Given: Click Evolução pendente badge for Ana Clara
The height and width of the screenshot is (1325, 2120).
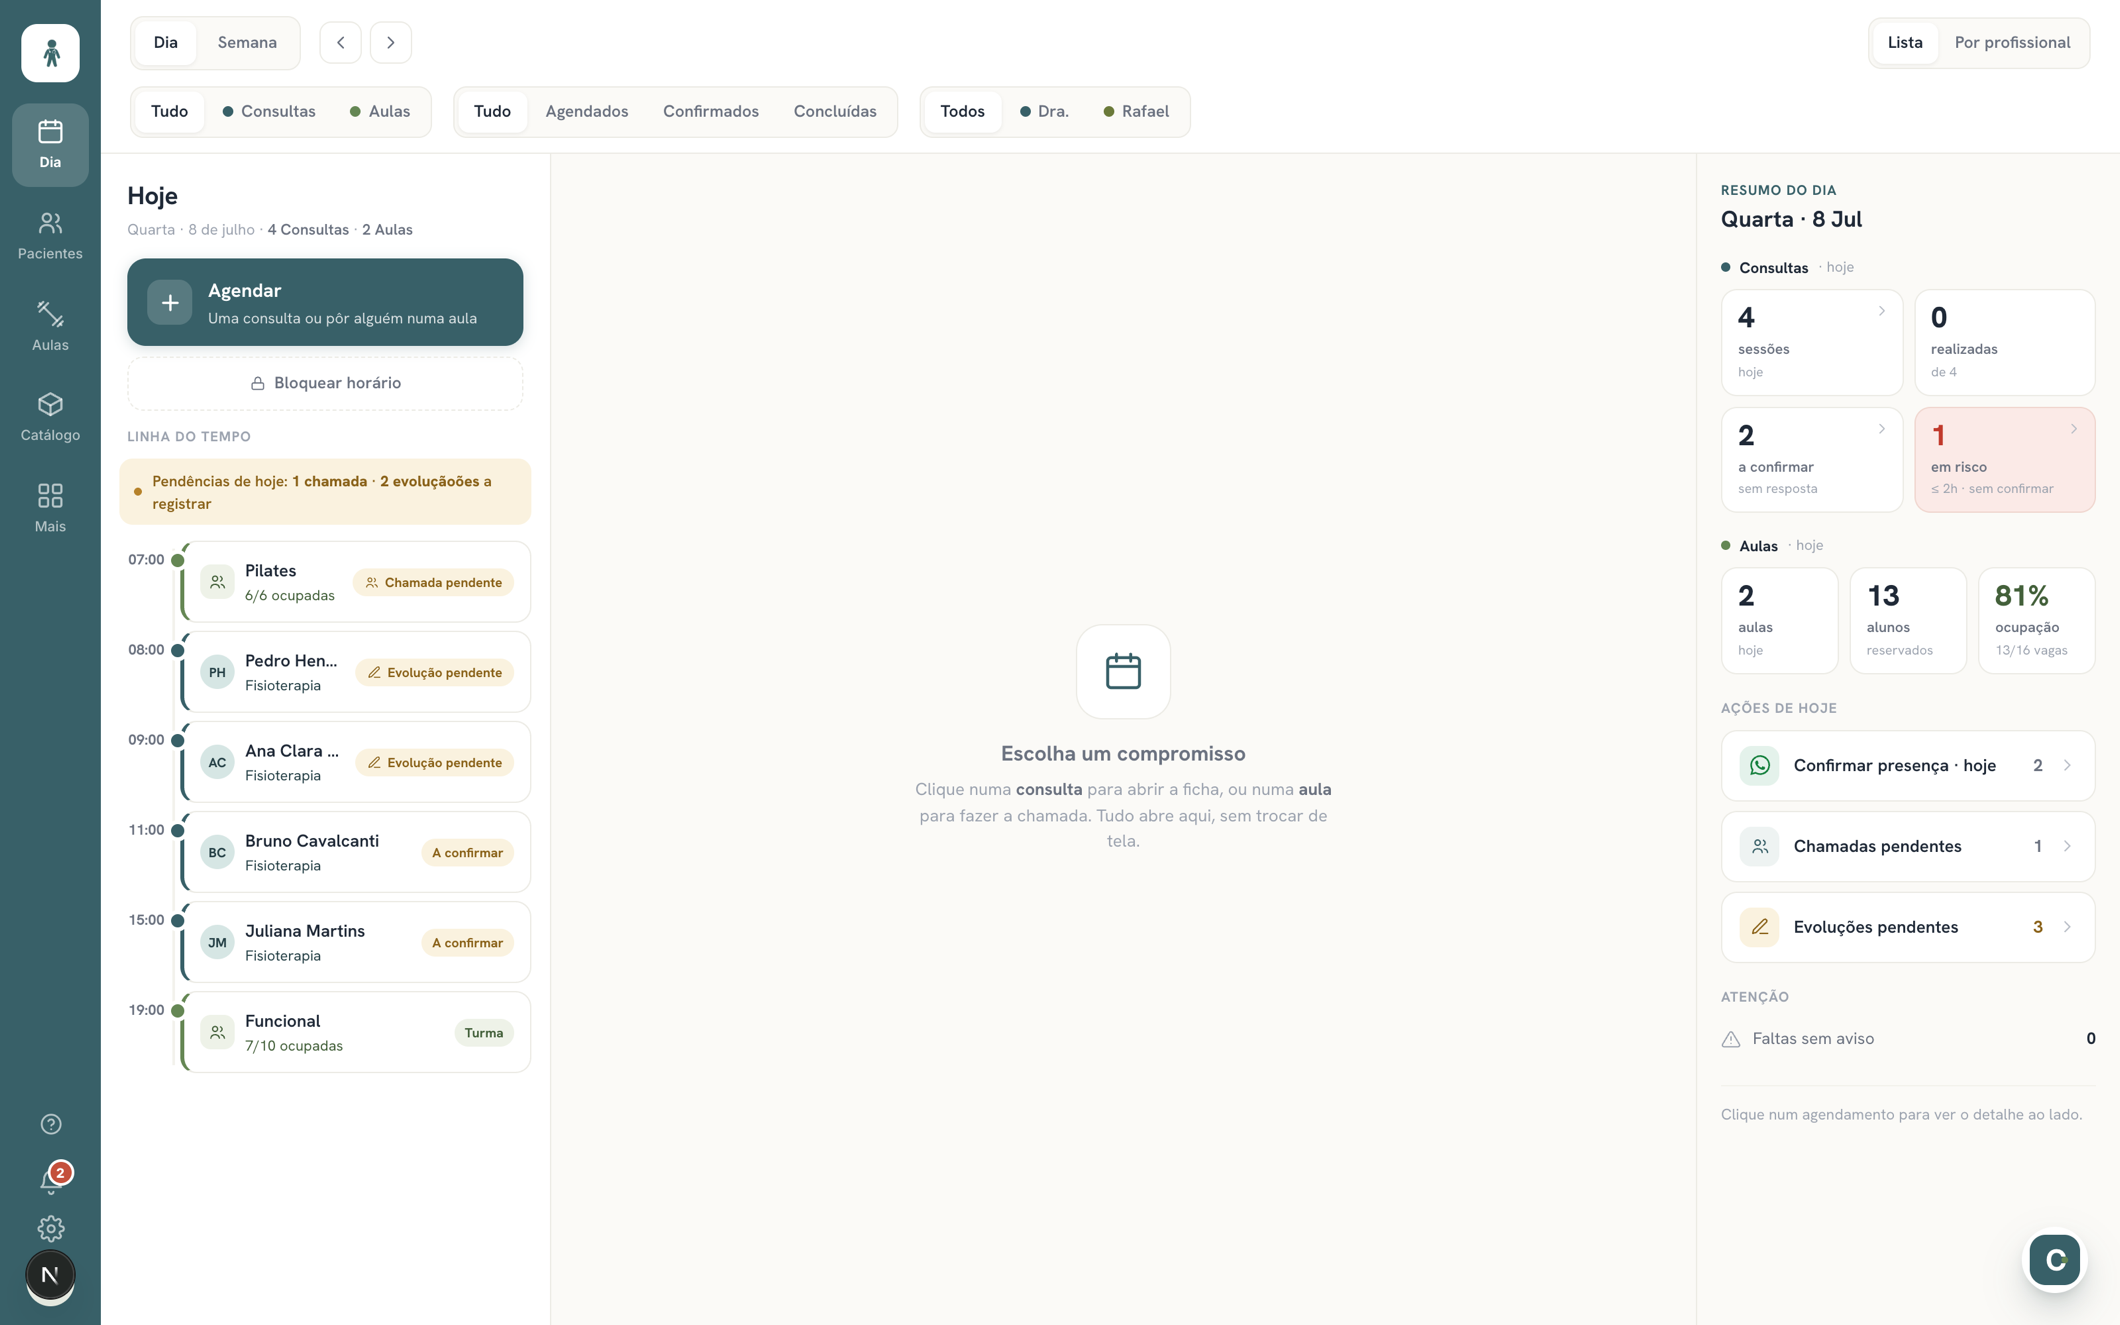Looking at the screenshot, I should [434, 763].
